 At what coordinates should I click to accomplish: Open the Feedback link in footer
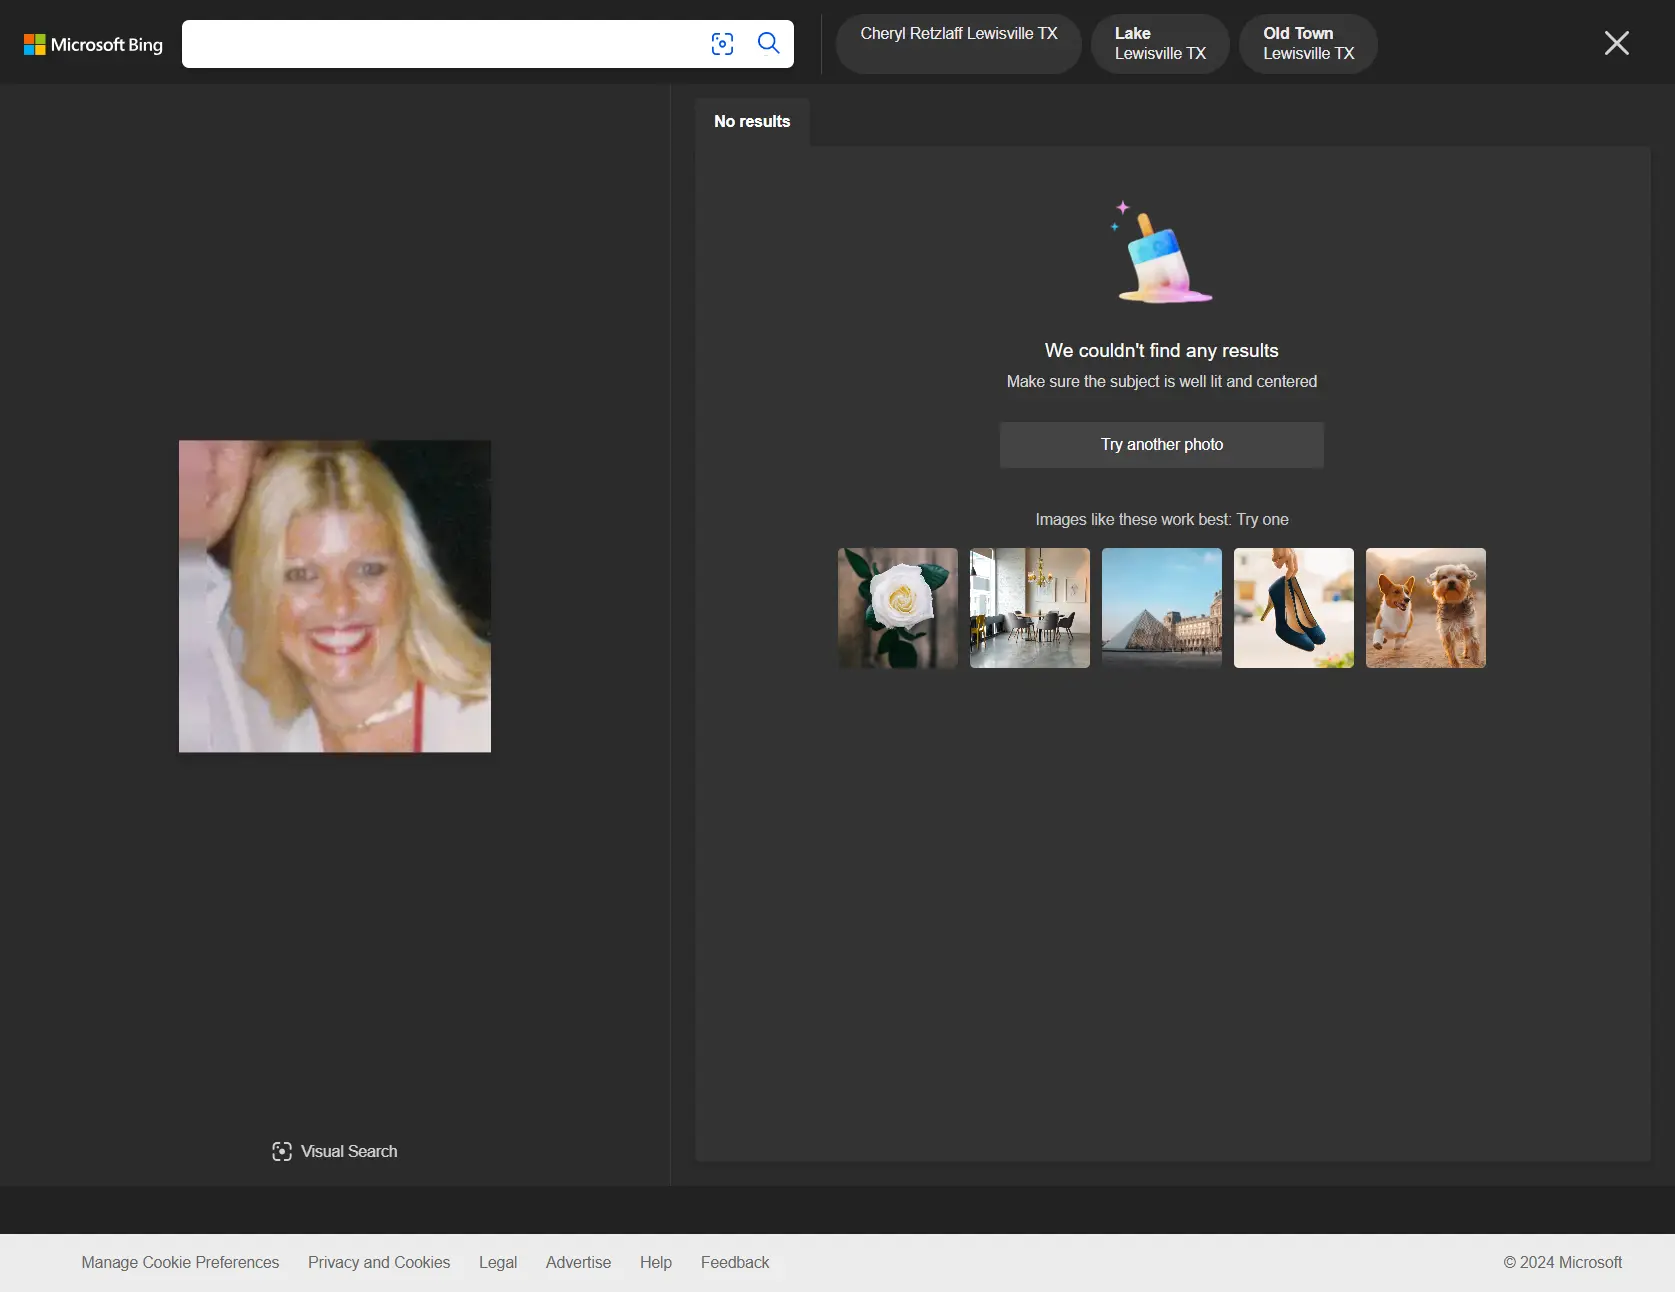pyautogui.click(x=735, y=1262)
